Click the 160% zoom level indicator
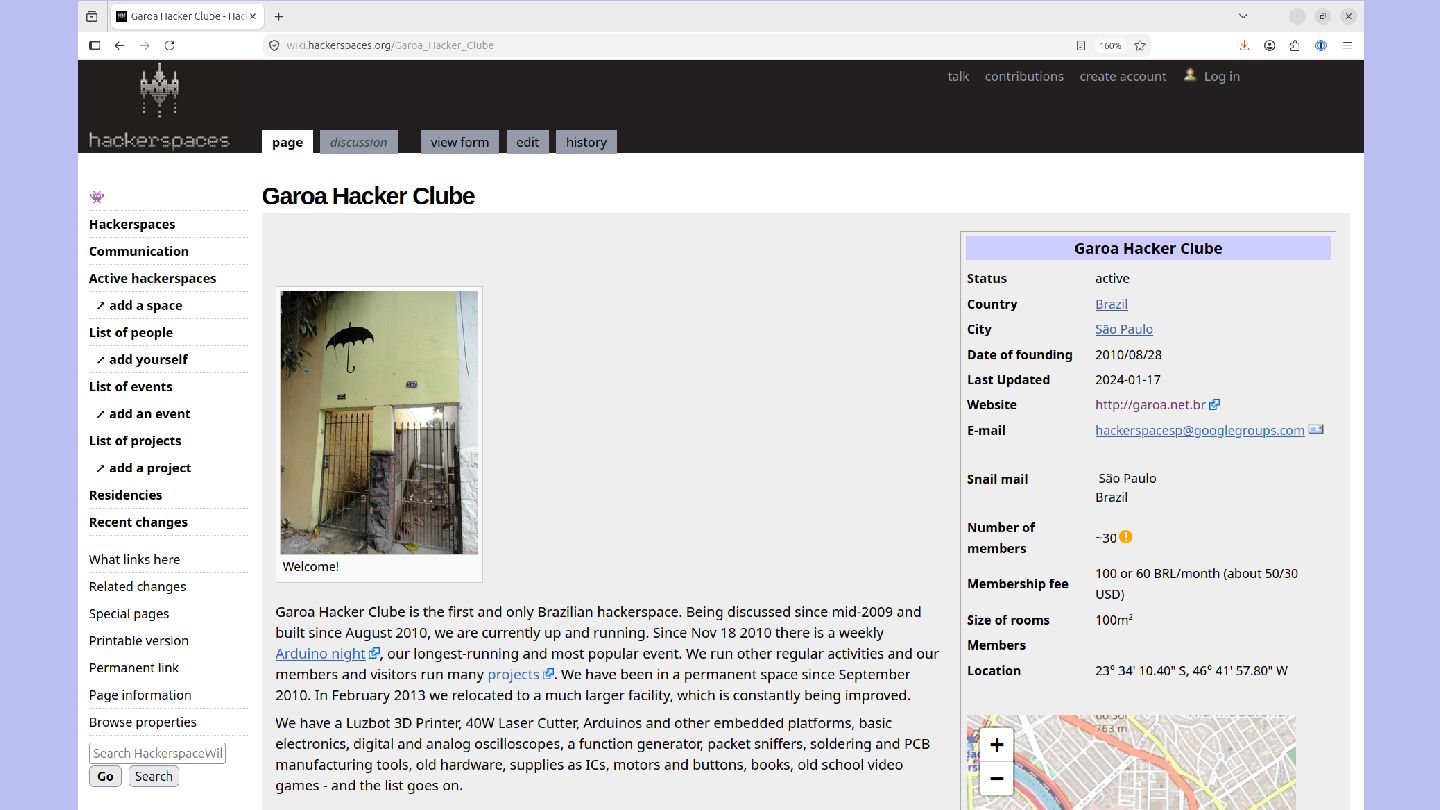 pos(1110,45)
